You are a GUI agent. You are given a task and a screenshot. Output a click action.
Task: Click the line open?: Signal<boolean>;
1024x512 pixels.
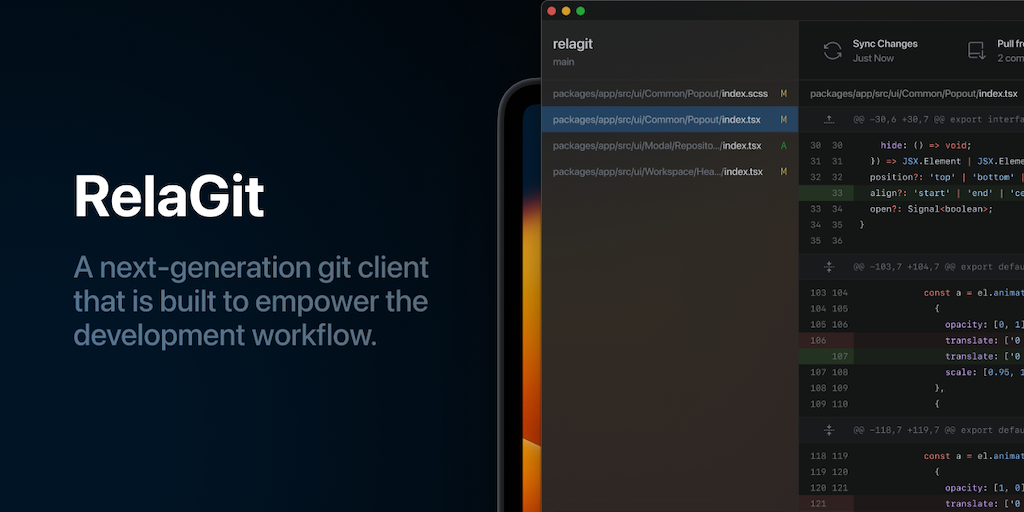pyautogui.click(x=931, y=209)
